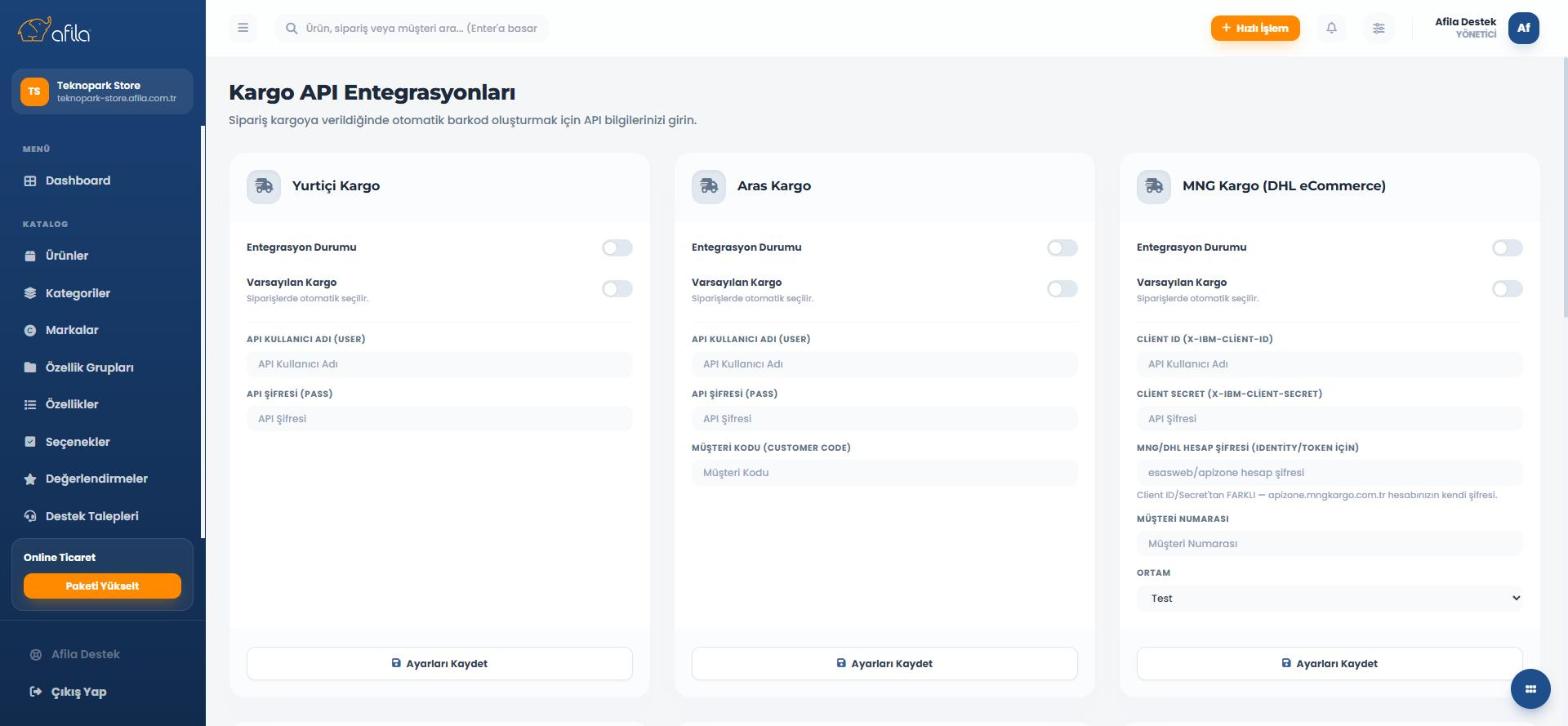Viewport: 1568px width, 726px height.
Task: Open Dashboard from the sidebar
Action: coord(102,181)
